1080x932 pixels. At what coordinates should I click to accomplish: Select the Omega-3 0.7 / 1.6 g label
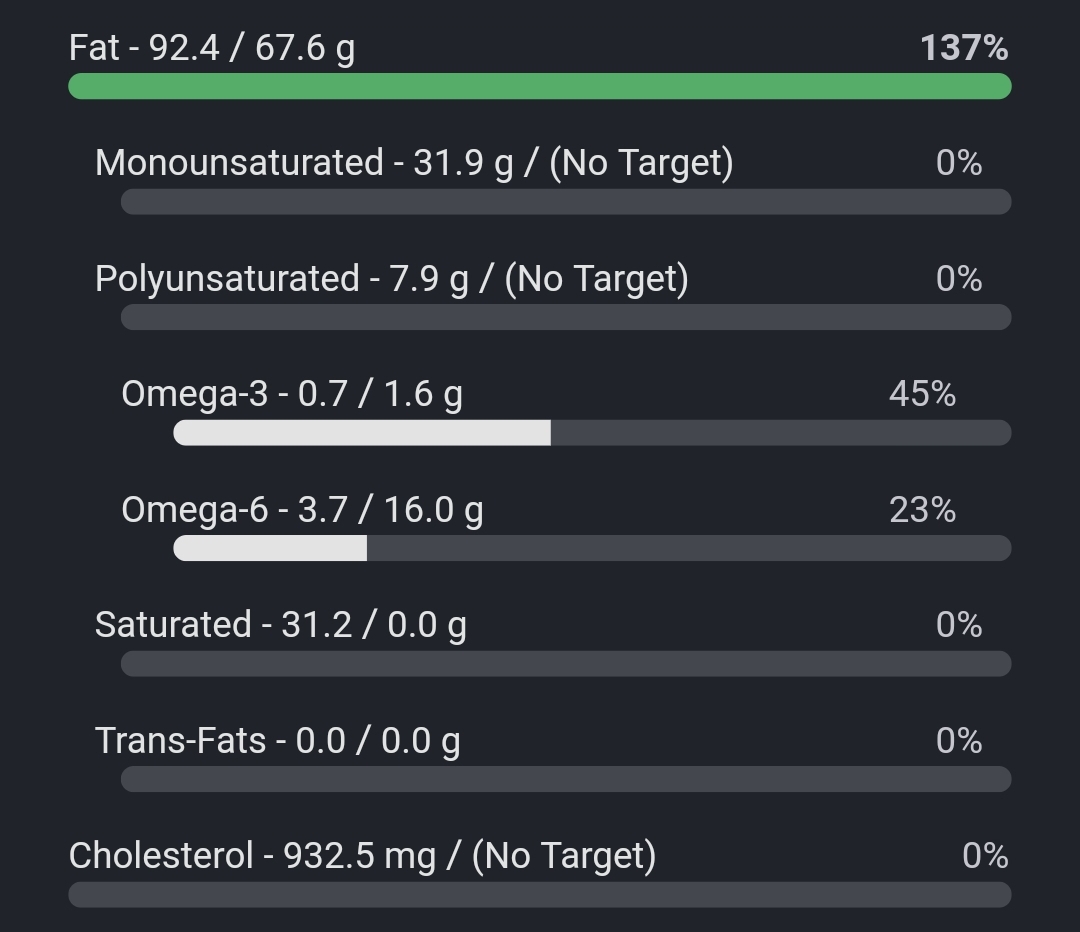(292, 394)
